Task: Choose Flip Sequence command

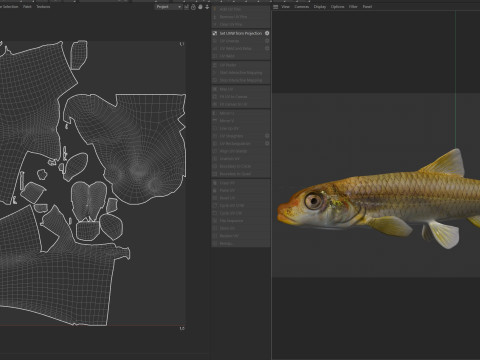Action: click(x=241, y=221)
